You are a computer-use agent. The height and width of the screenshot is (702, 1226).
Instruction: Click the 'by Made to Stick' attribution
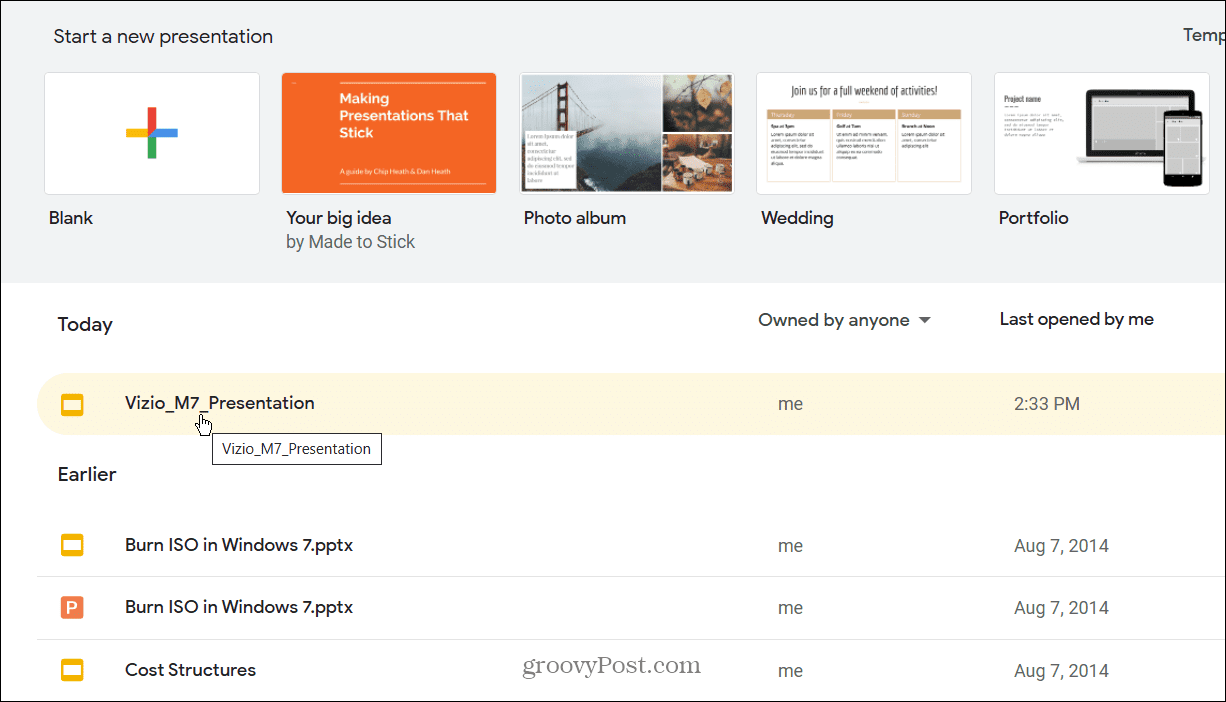pyautogui.click(x=350, y=241)
